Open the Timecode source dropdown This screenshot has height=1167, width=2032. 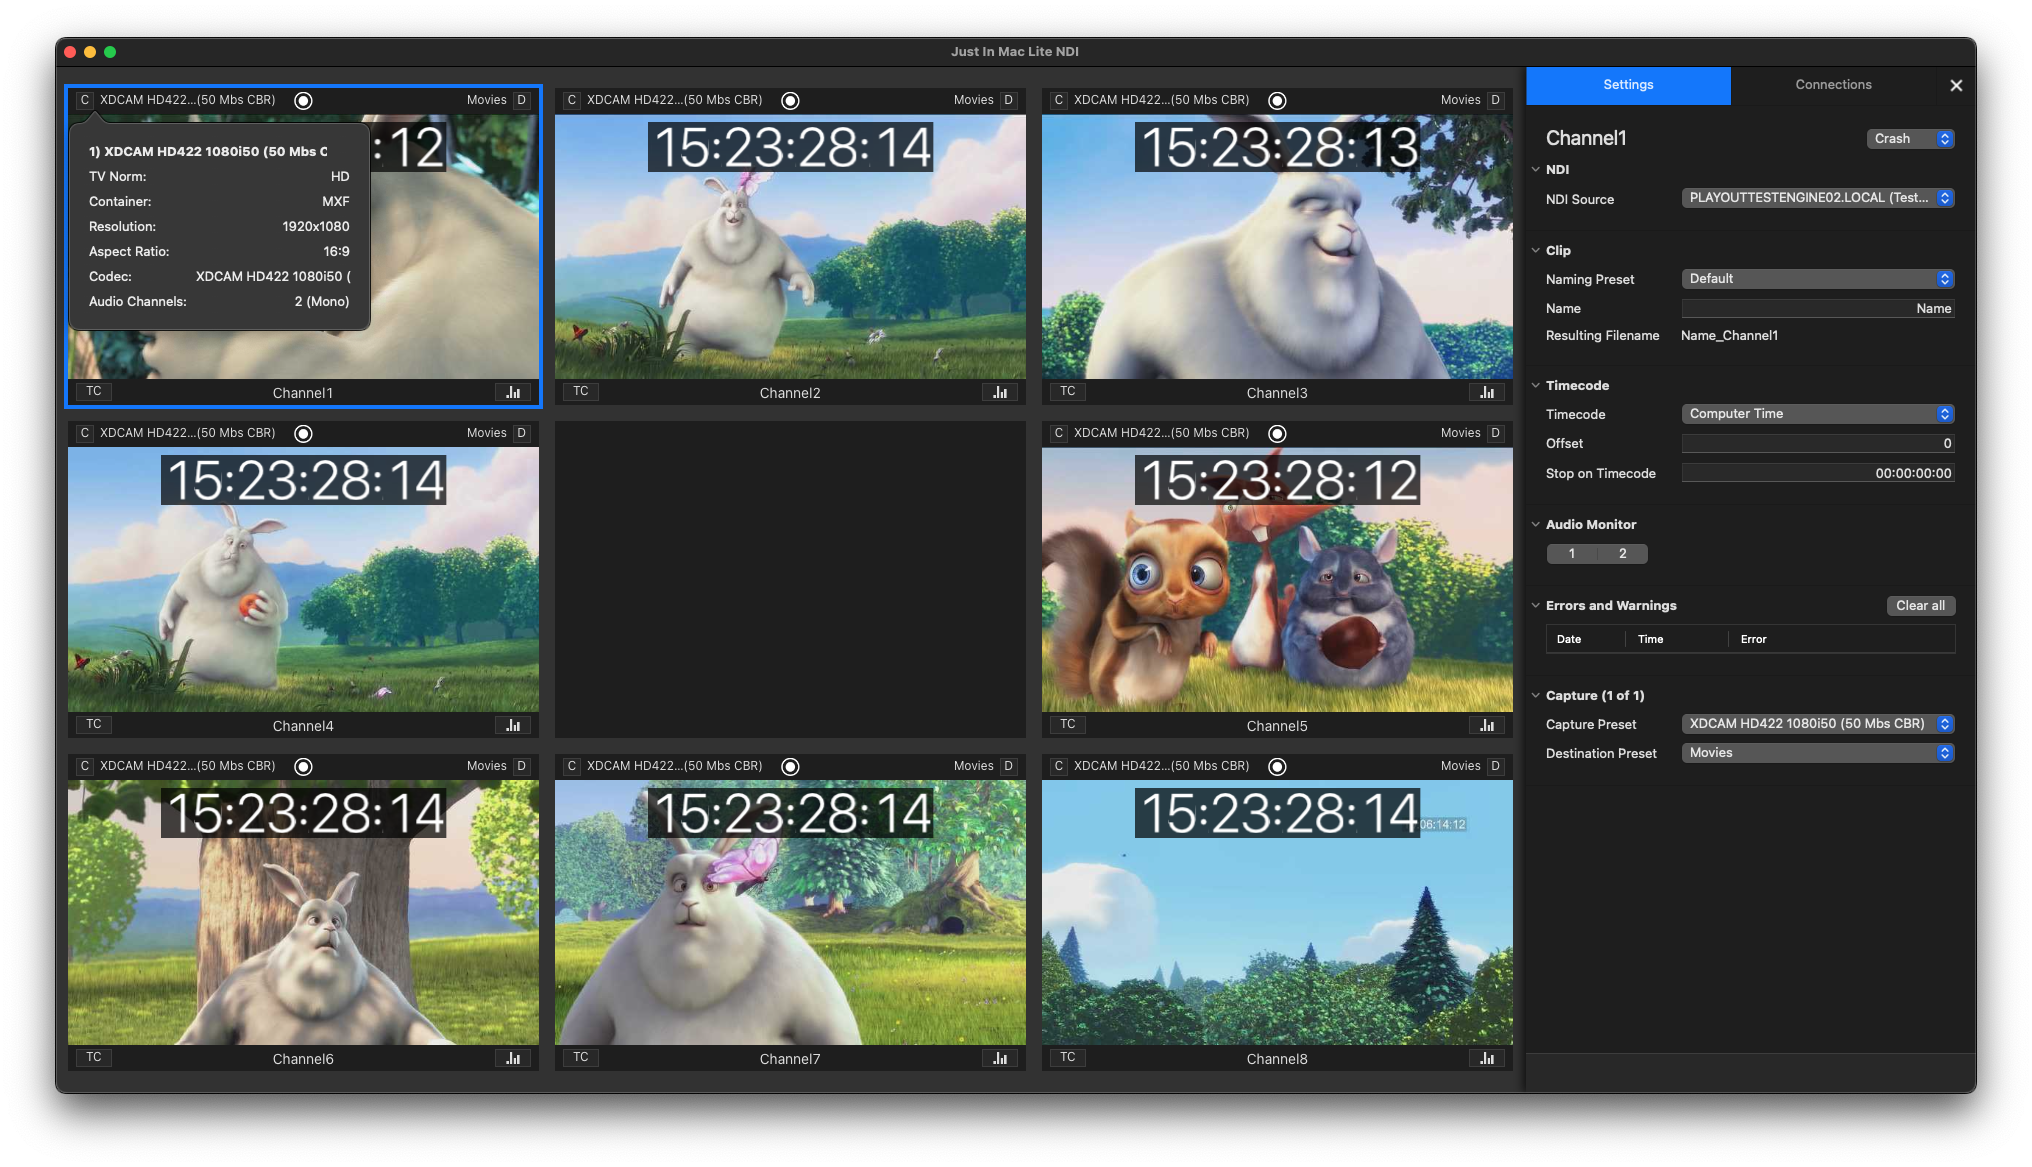tap(1817, 414)
